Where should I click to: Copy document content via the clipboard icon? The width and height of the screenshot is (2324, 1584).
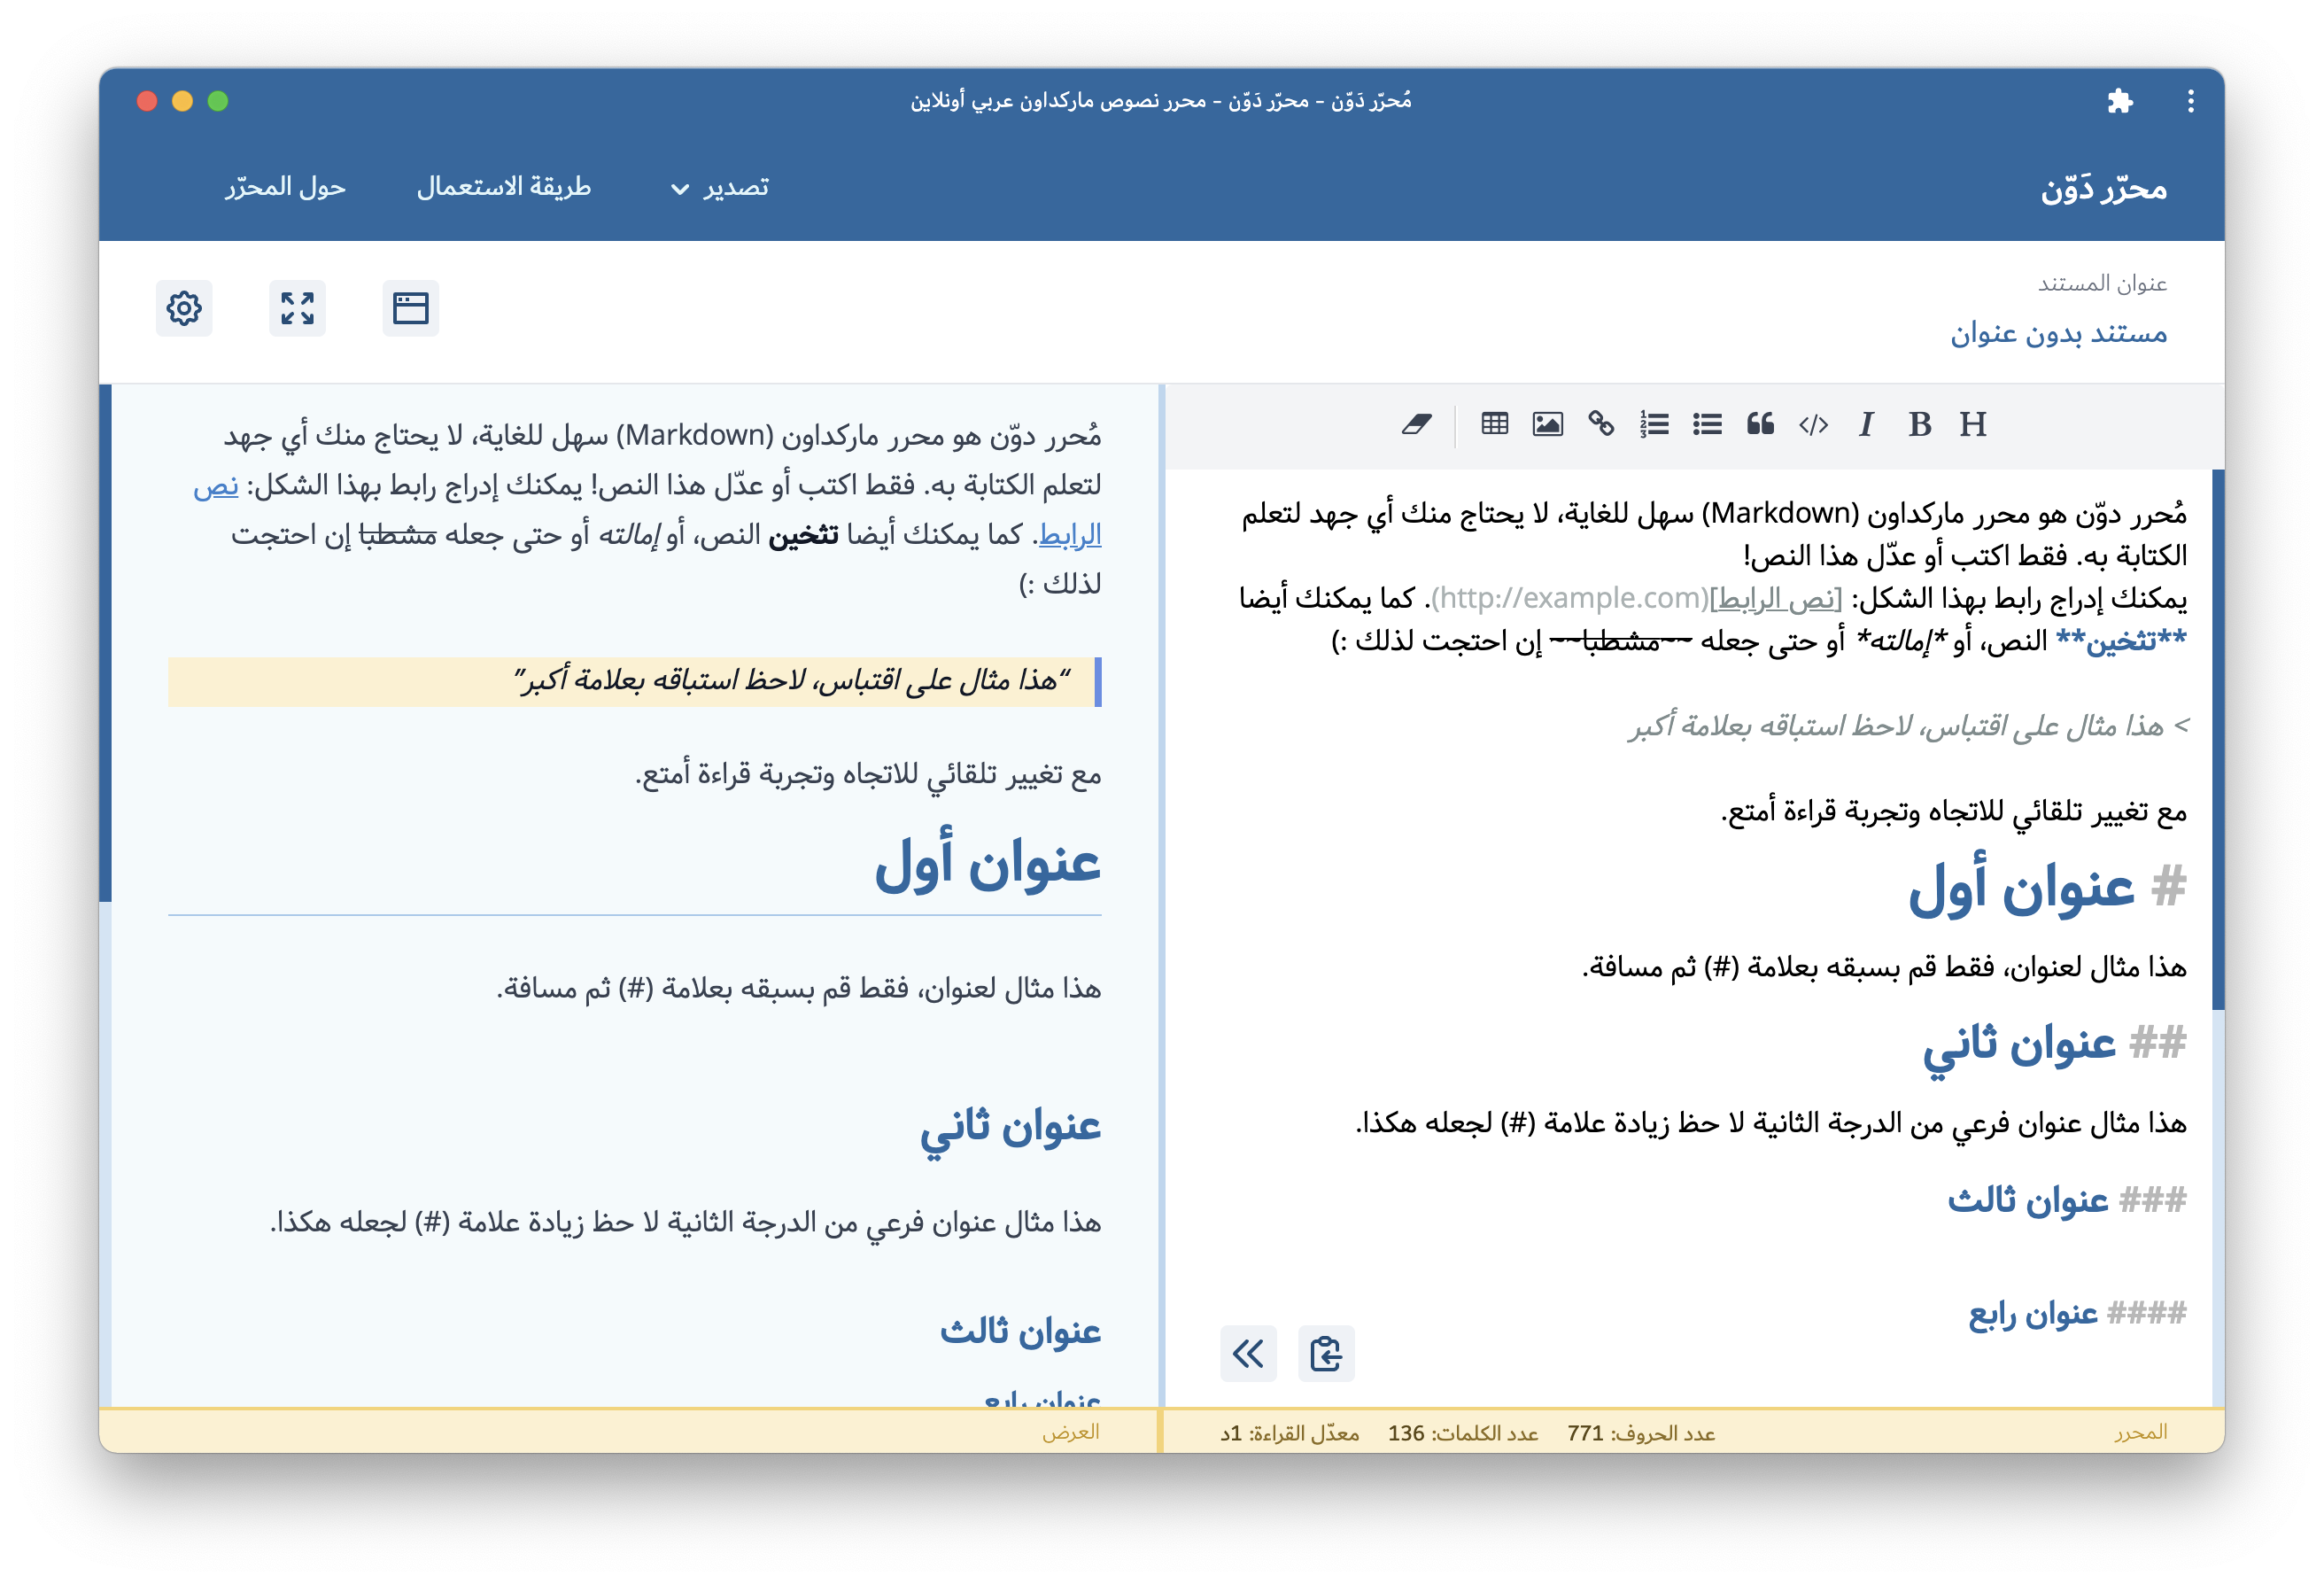1327,1355
